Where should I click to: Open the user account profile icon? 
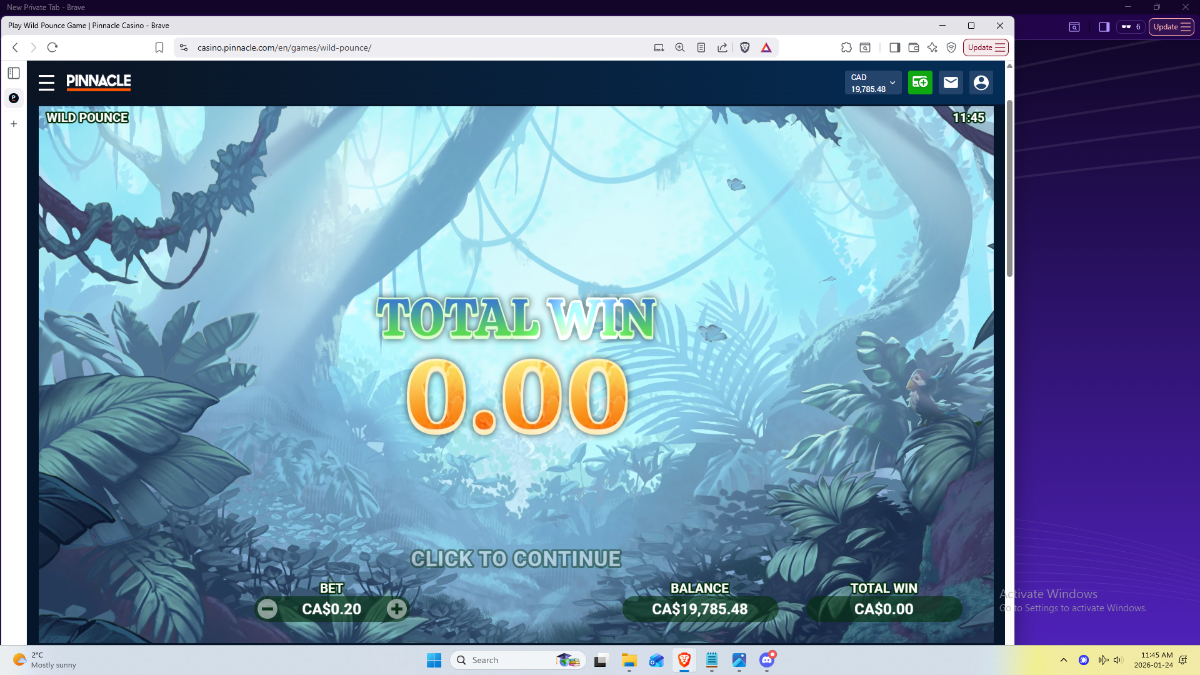tap(981, 83)
